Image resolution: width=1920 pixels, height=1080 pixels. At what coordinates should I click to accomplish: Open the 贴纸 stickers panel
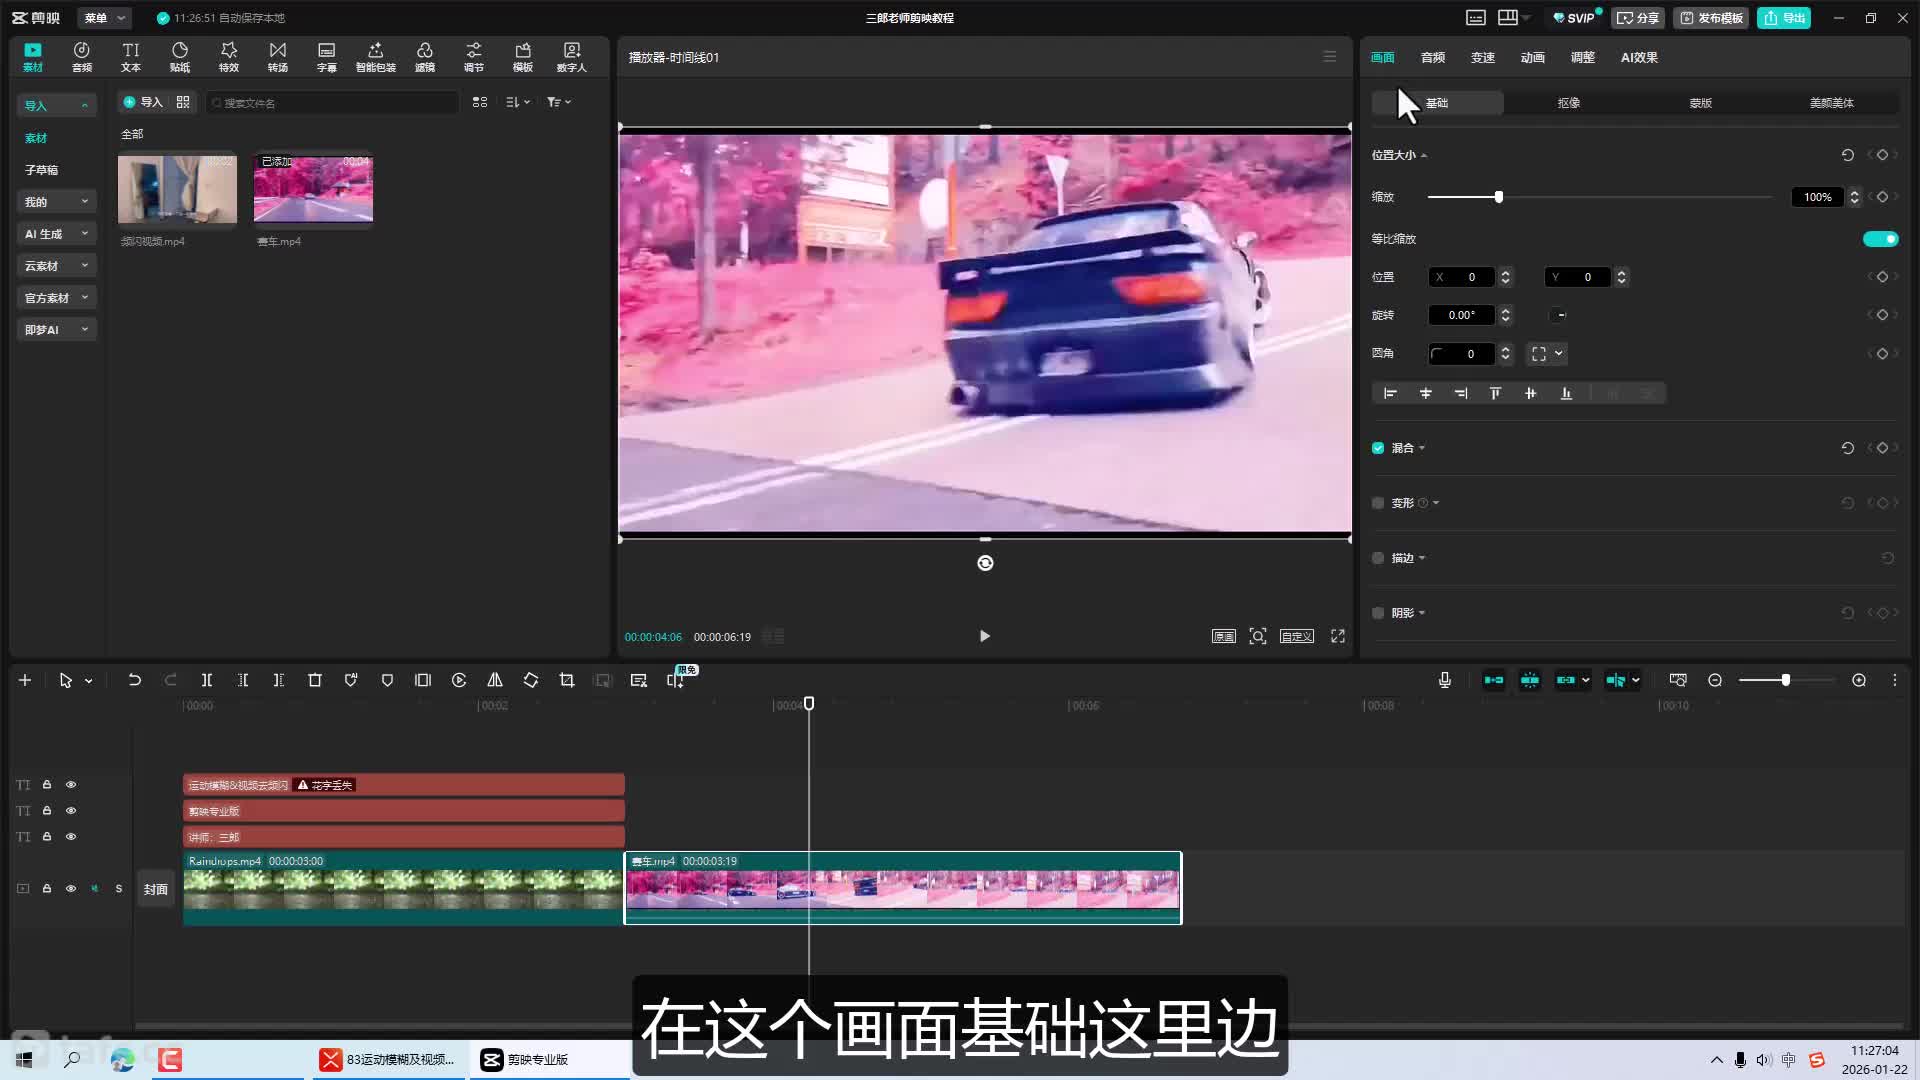(x=180, y=57)
